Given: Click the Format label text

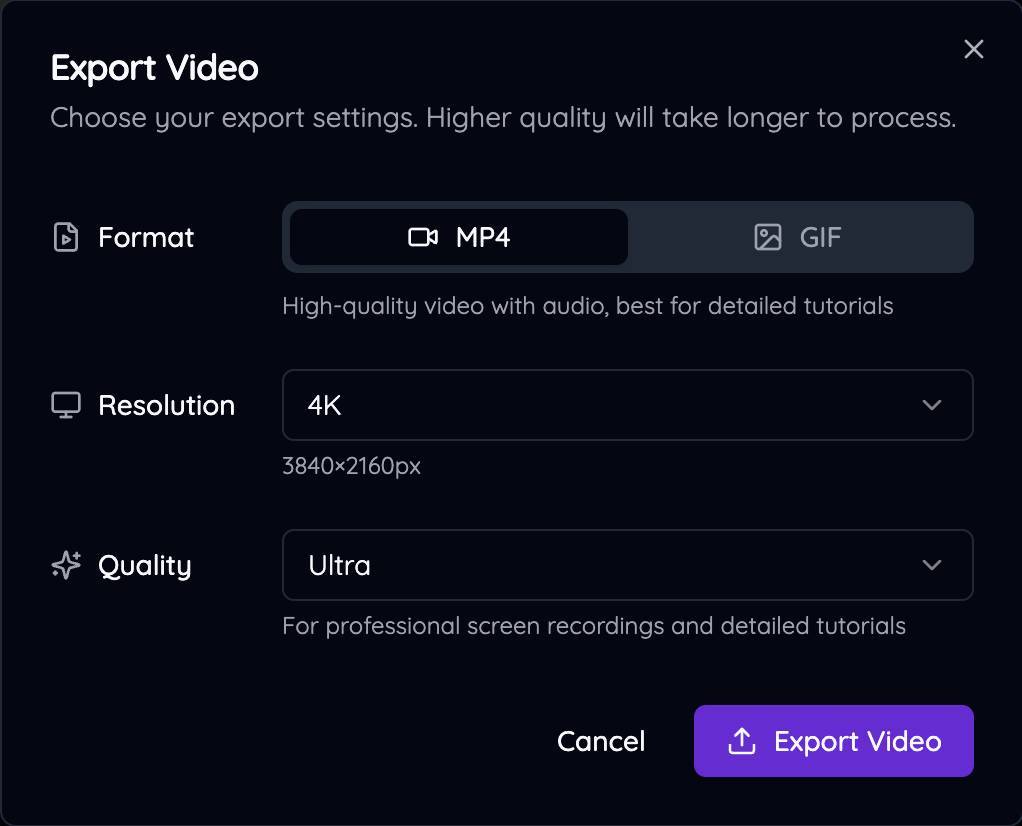Looking at the screenshot, I should click(146, 238).
